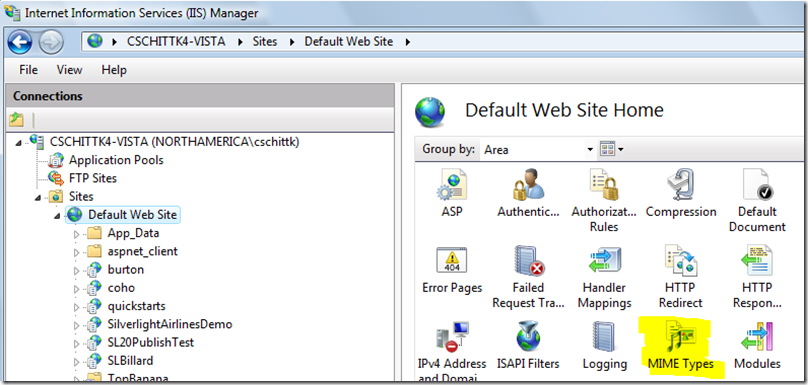The image size is (808, 385).
Task: Click the IIS Manager title bar icon
Action: click(x=12, y=12)
